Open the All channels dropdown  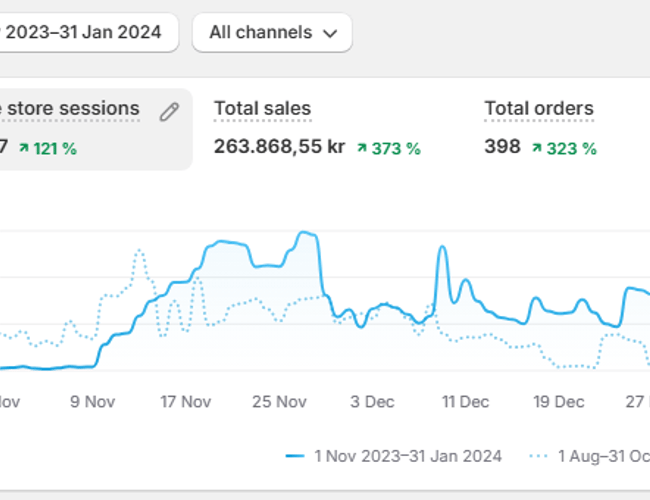(x=271, y=32)
